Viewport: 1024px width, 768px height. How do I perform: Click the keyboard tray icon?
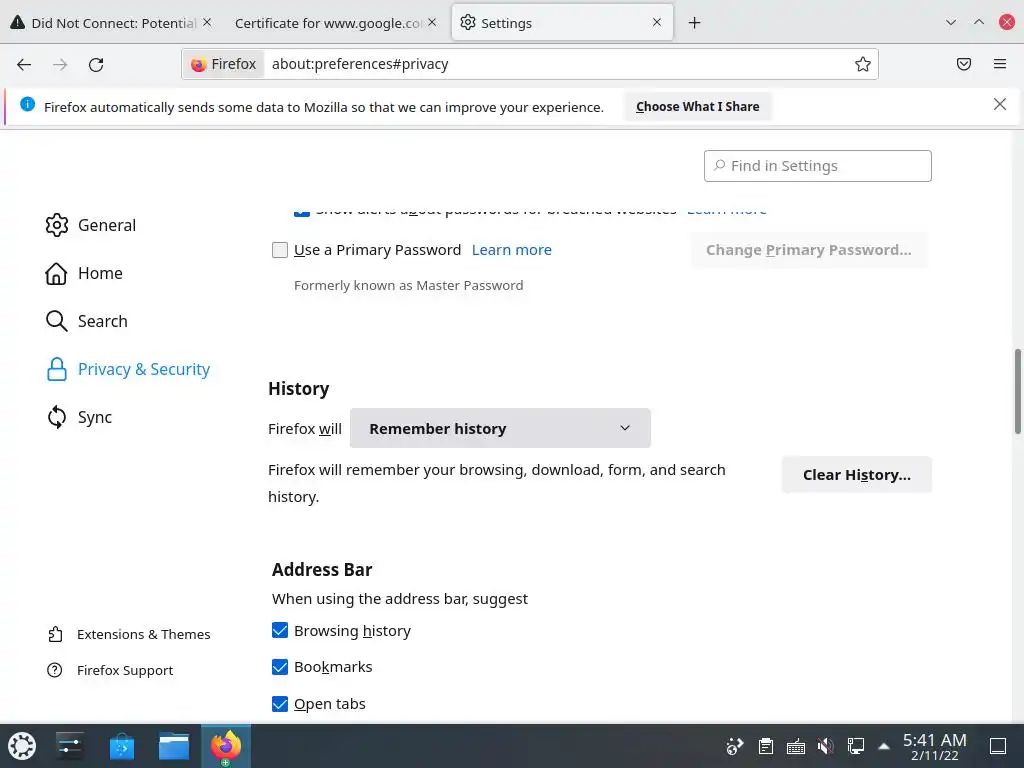[x=795, y=746]
